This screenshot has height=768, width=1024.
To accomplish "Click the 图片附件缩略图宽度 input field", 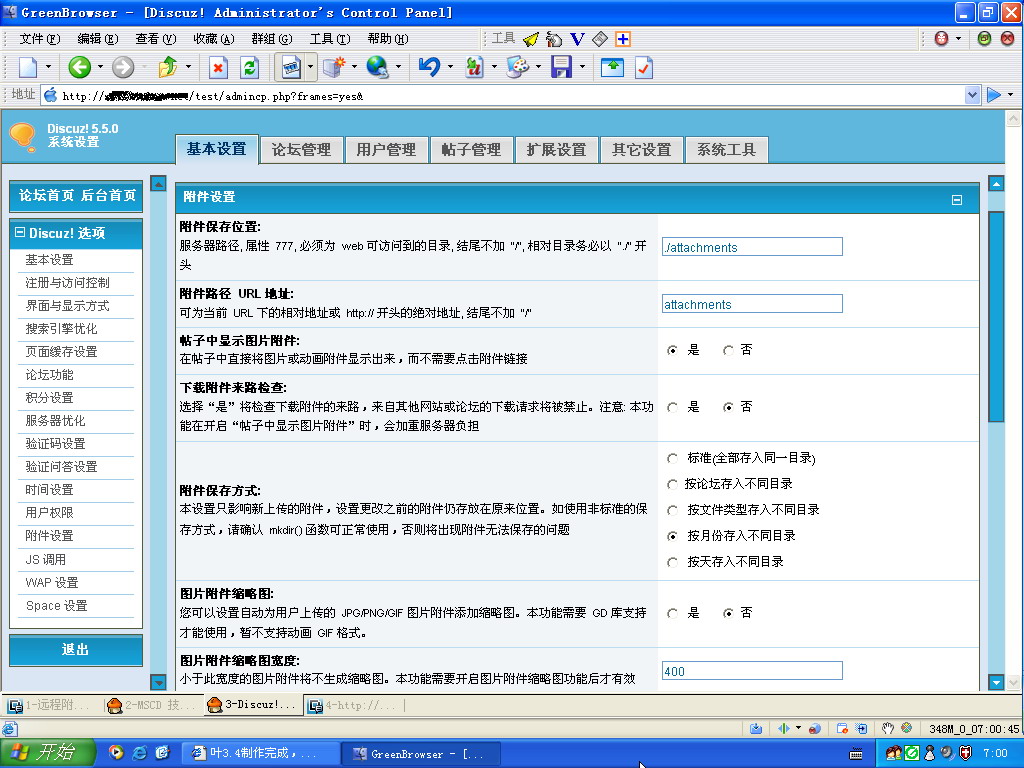I will tap(752, 671).
